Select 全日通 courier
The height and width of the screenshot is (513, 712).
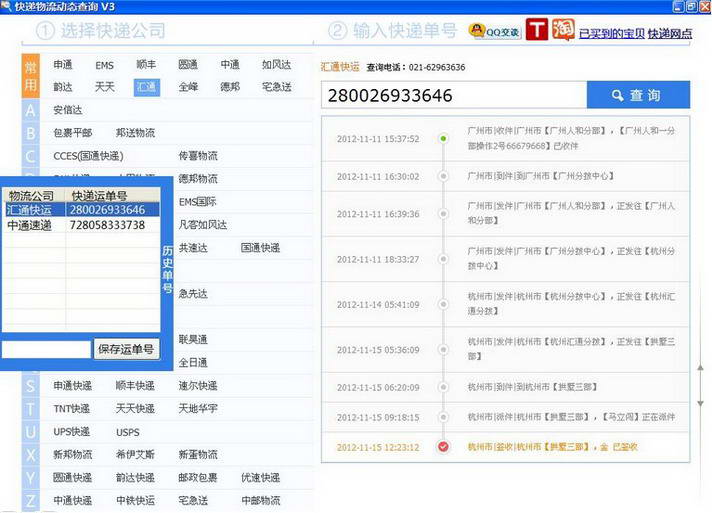[193, 363]
